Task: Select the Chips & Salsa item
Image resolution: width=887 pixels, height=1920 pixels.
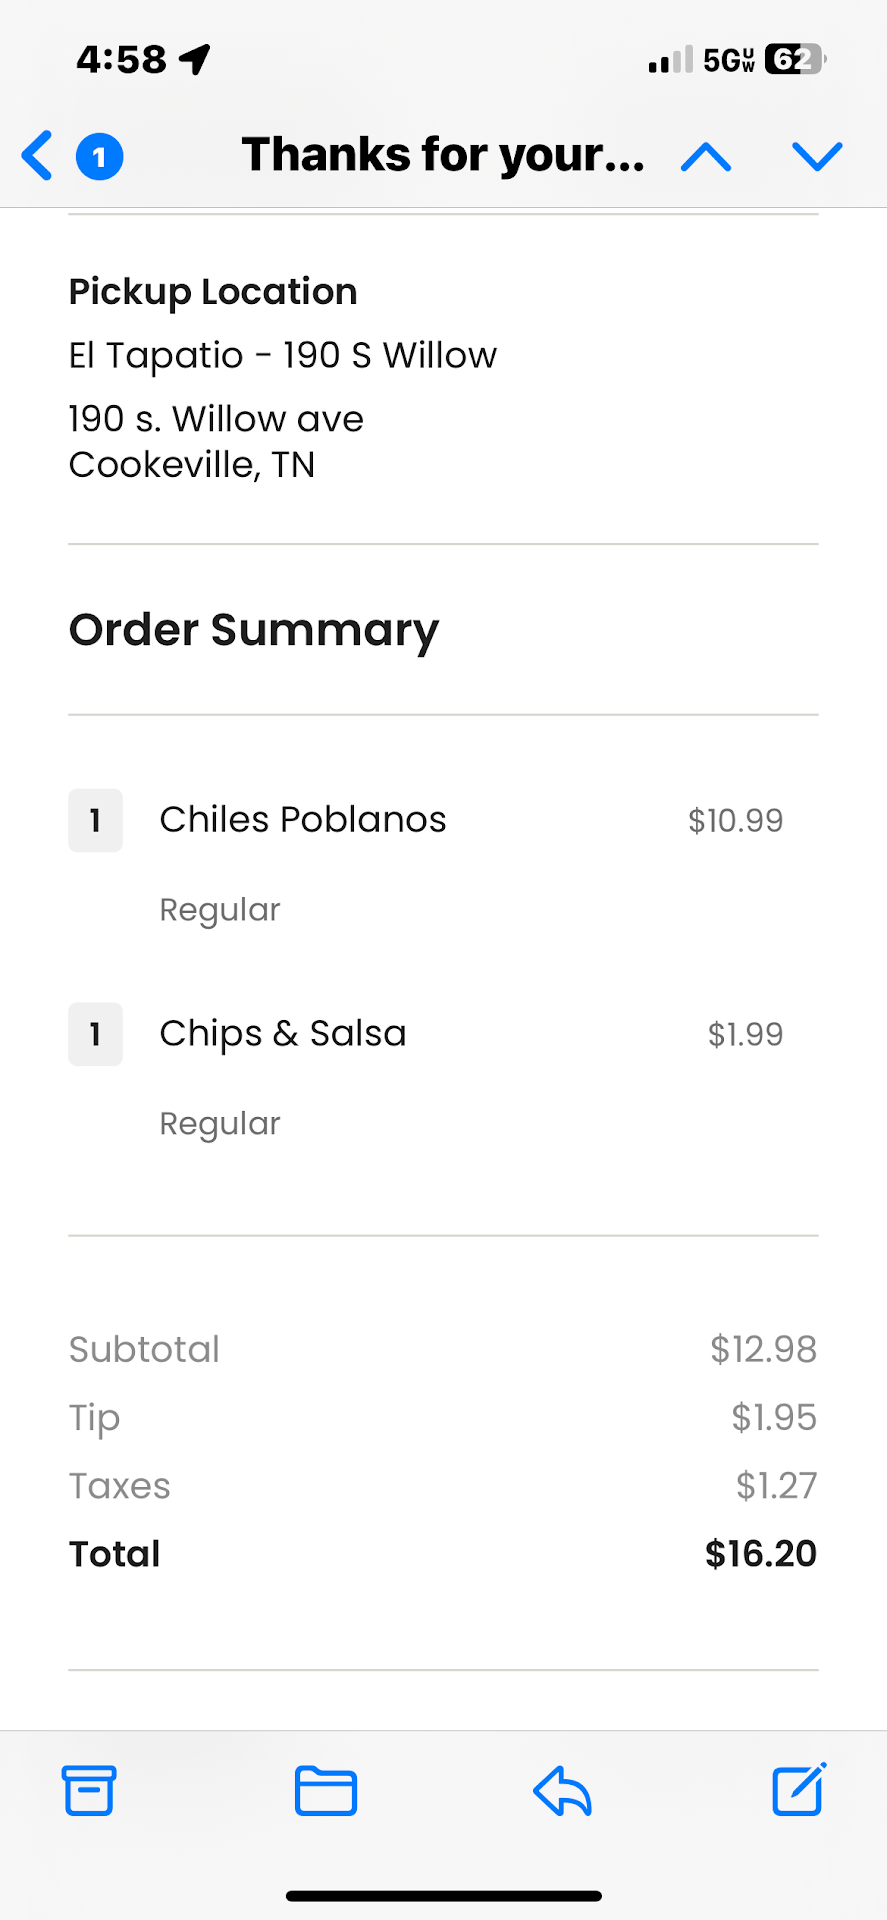Action: (x=283, y=1034)
